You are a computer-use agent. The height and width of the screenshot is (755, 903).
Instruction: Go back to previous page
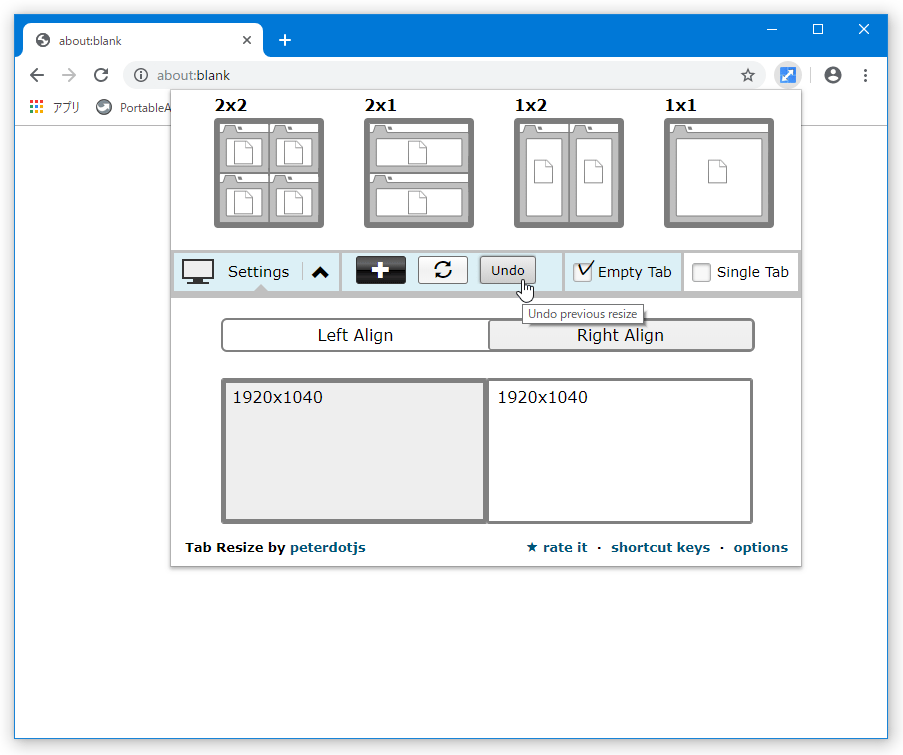point(37,75)
